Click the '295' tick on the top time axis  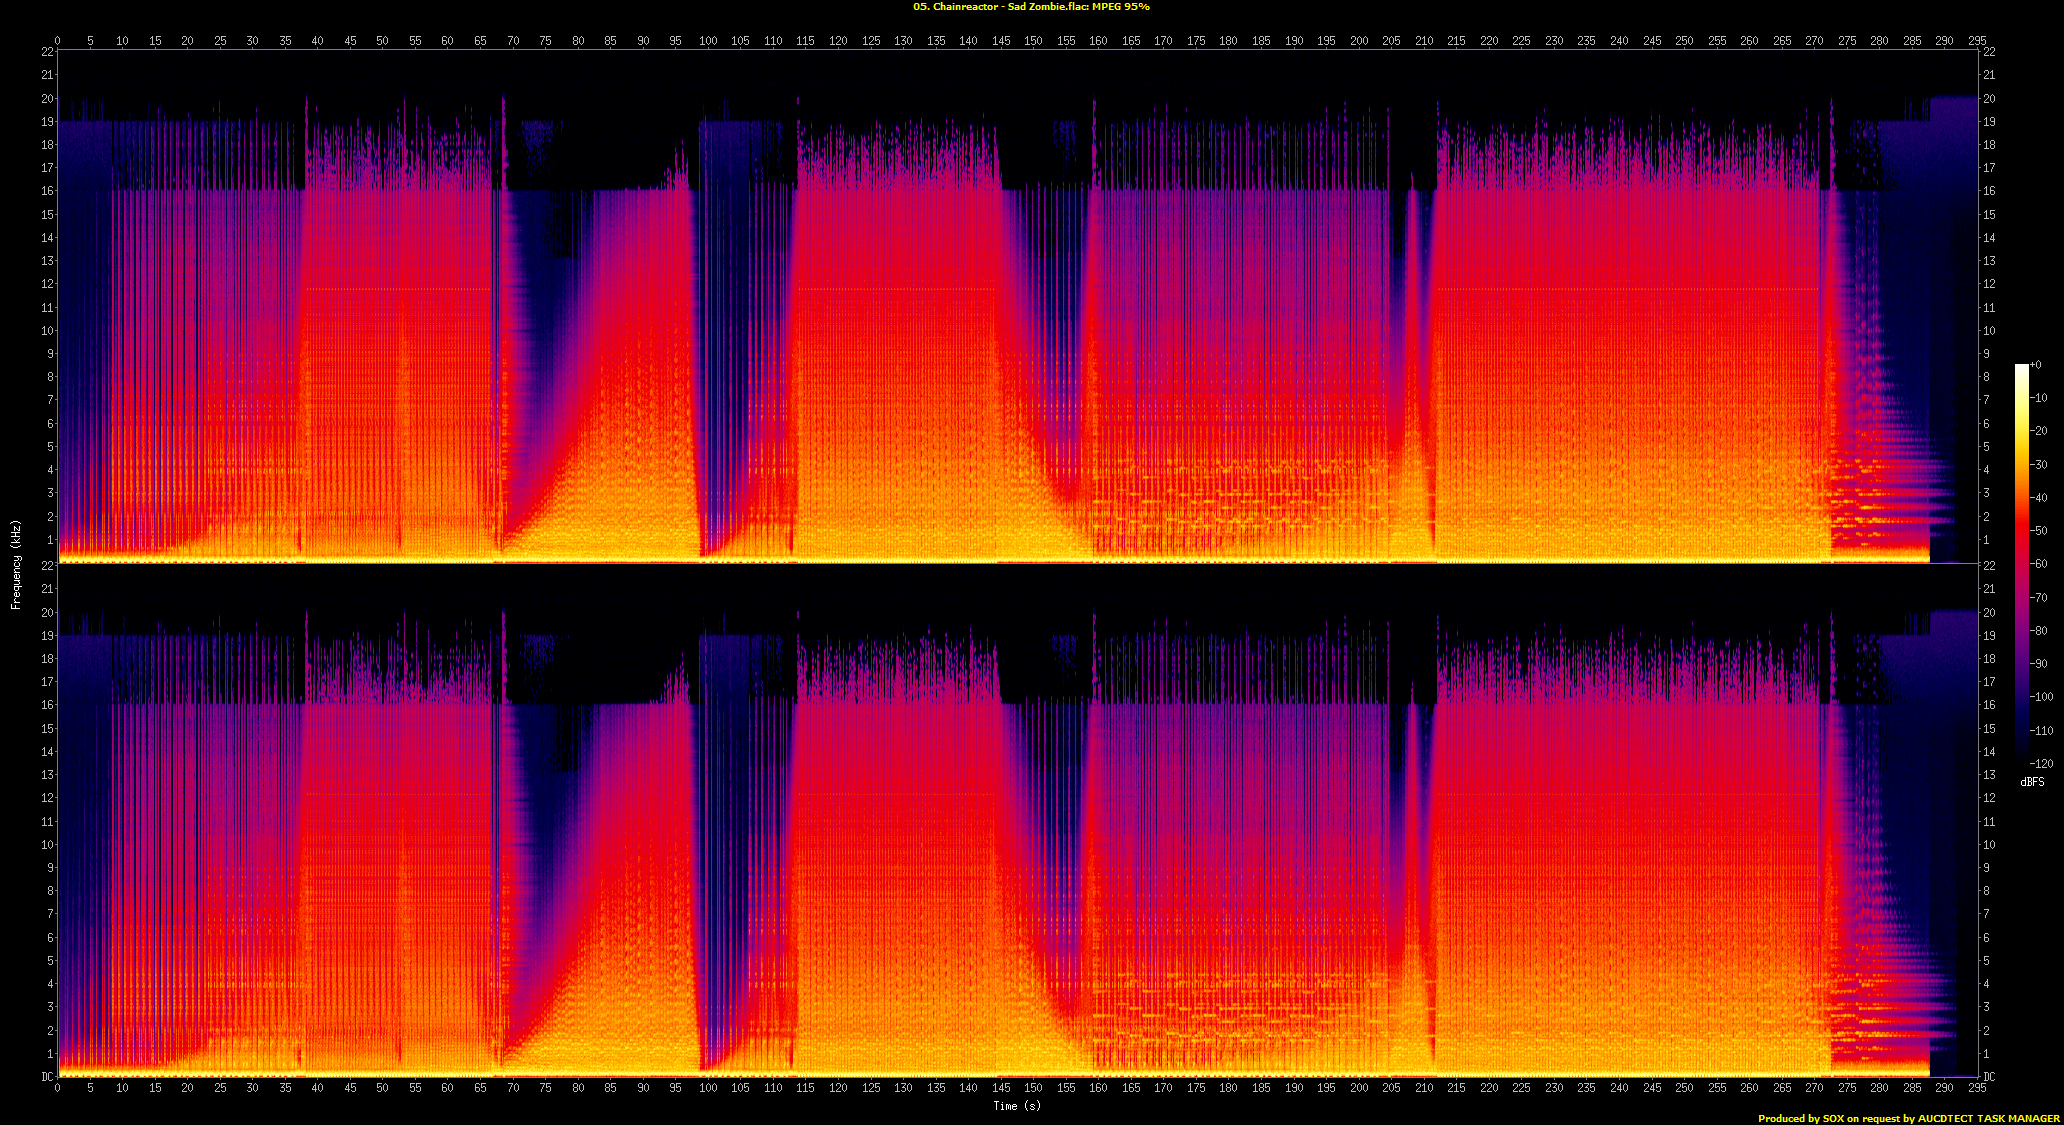1977,41
